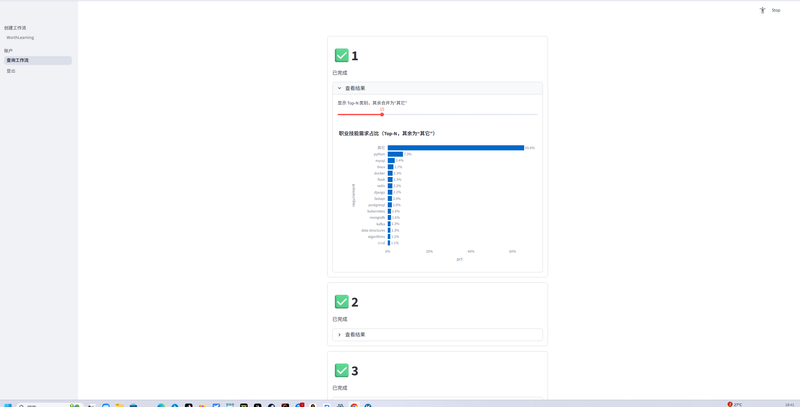Stop the running Streamlit script
Screen dimensions: 800x407
[x=776, y=10]
